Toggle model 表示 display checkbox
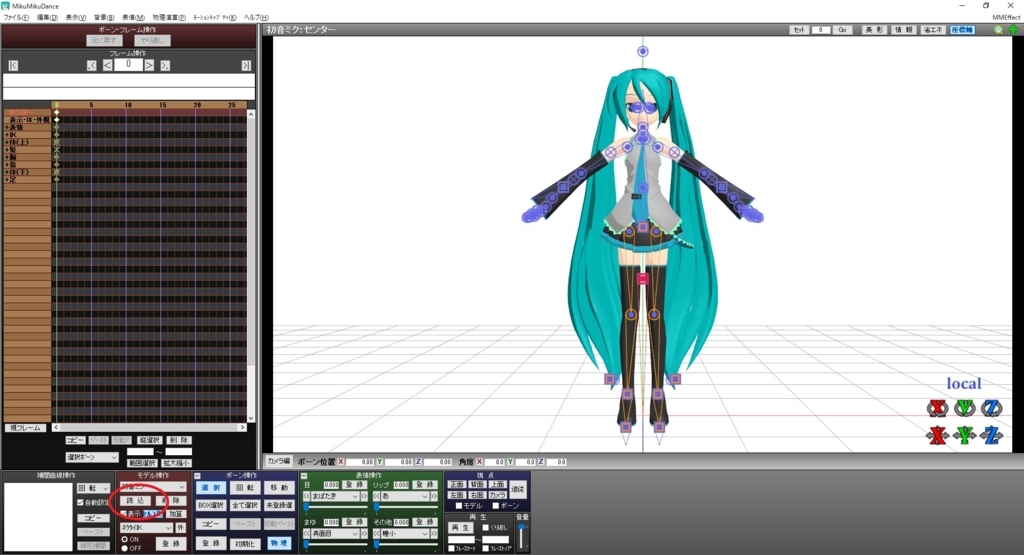Screen dimensions: 1024x555 click(124, 514)
